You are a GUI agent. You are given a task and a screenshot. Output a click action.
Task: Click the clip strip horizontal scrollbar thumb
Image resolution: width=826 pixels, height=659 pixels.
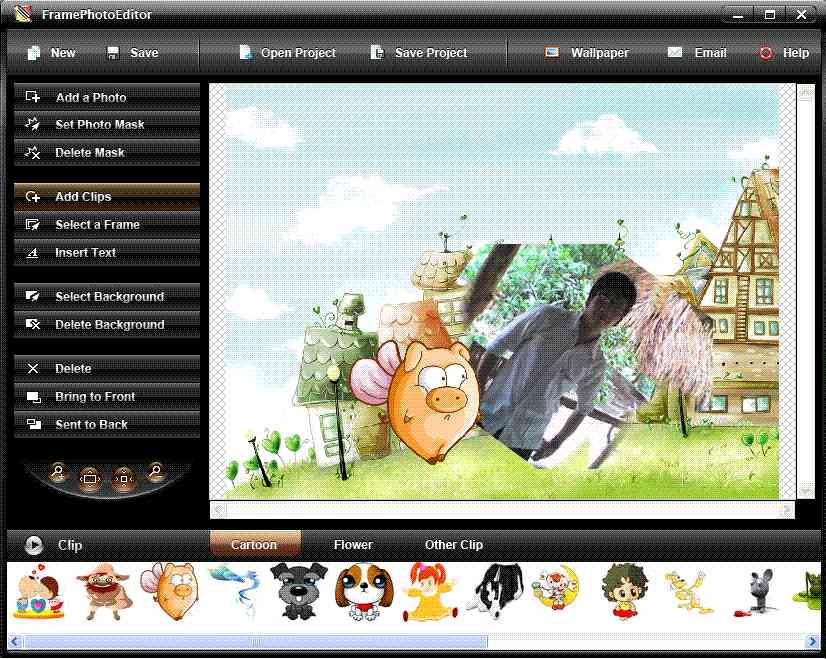(255, 642)
